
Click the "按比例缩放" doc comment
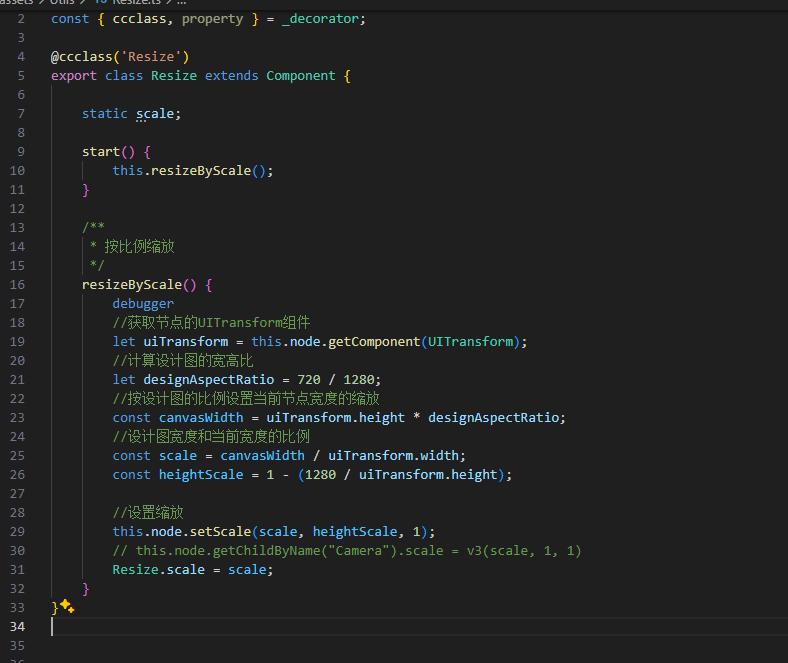point(139,247)
